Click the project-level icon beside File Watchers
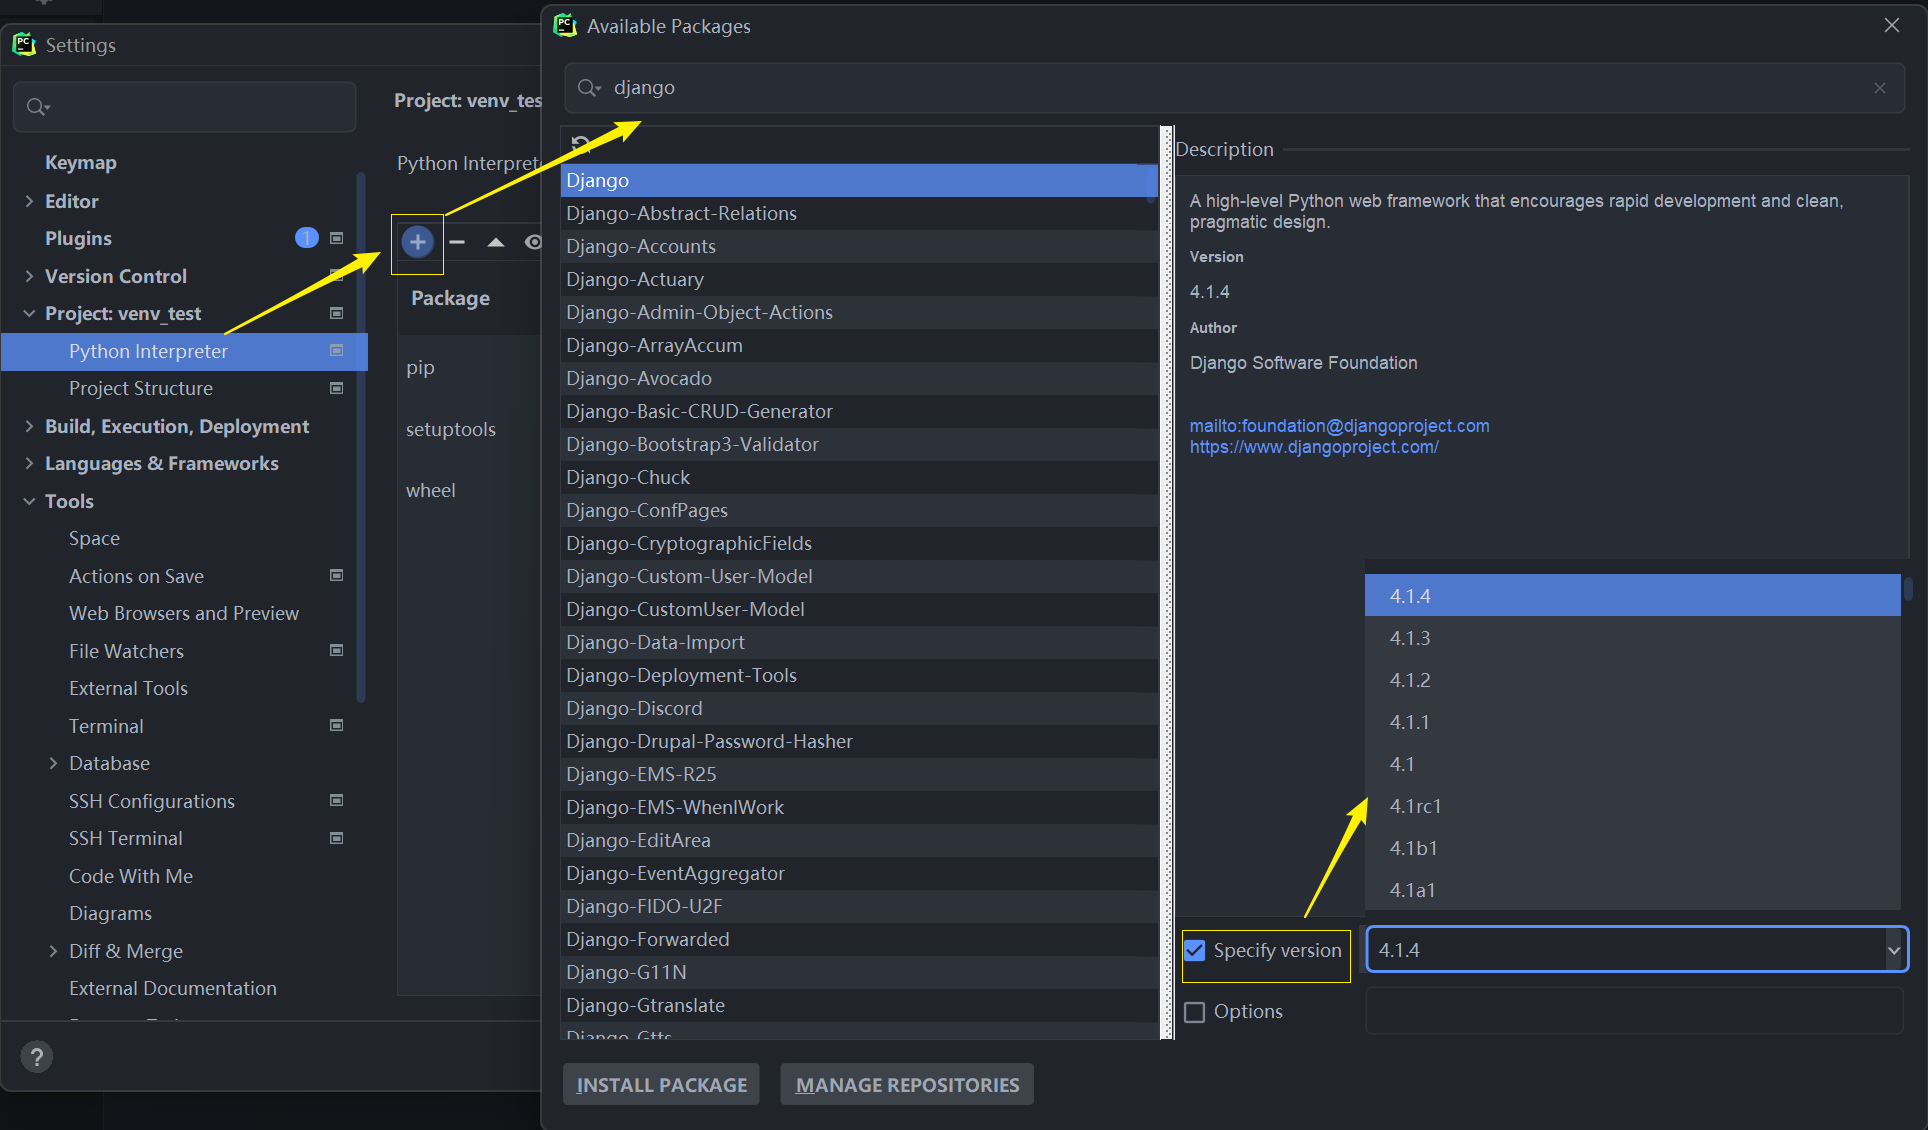 [337, 650]
